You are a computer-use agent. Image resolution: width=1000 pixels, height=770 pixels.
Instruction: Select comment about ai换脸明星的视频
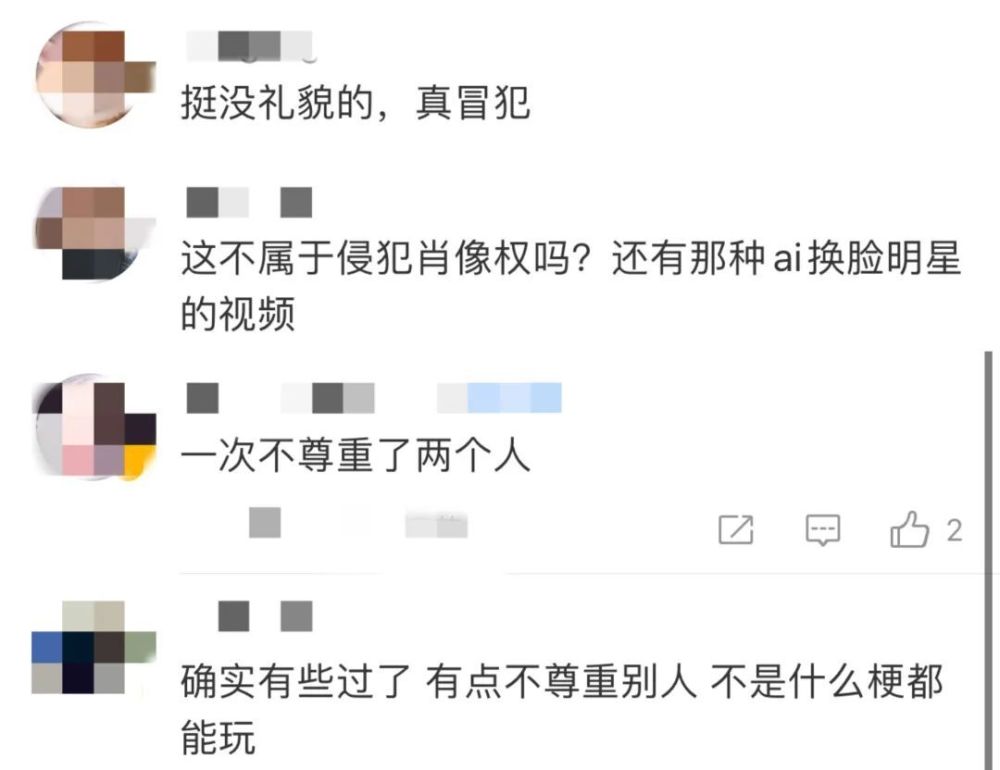point(571,285)
